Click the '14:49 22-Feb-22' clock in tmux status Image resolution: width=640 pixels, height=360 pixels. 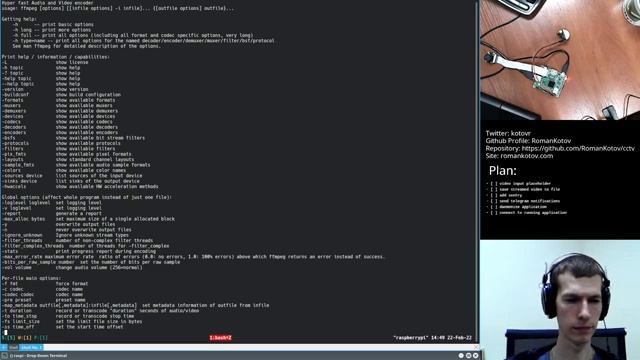451,338
